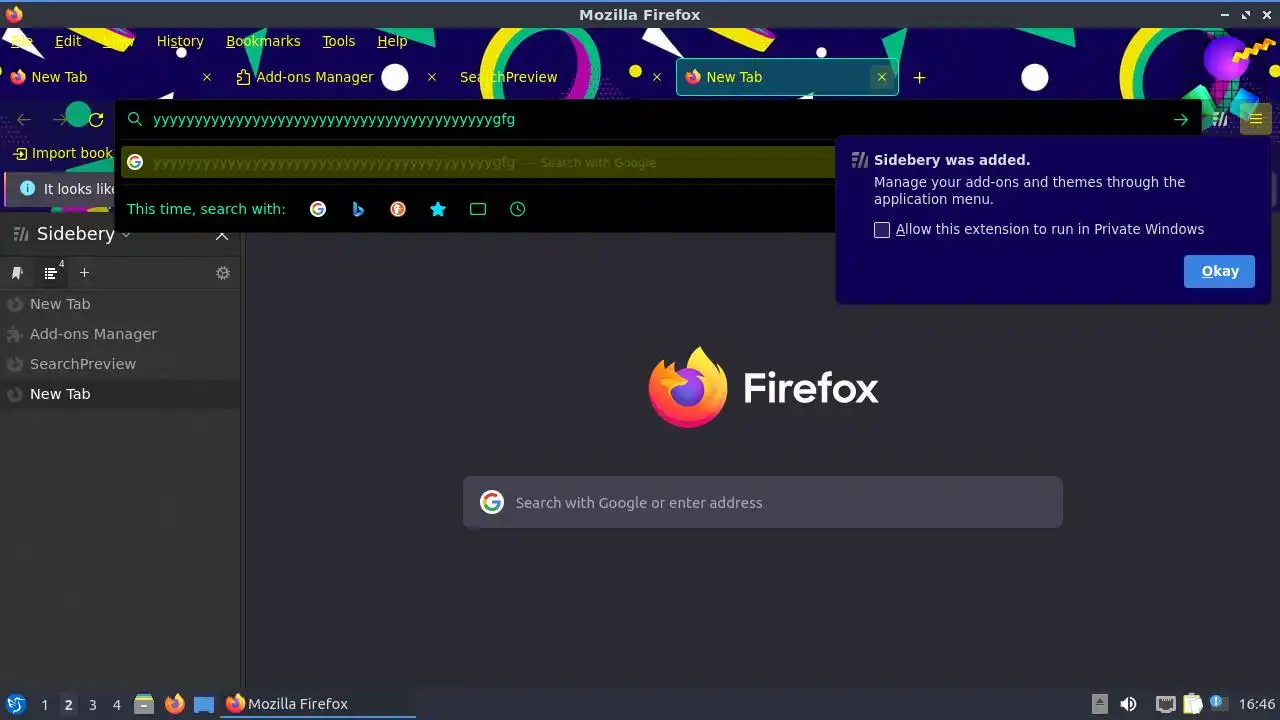Open Sidebery settings gear
This screenshot has width=1280, height=720.
click(x=223, y=273)
